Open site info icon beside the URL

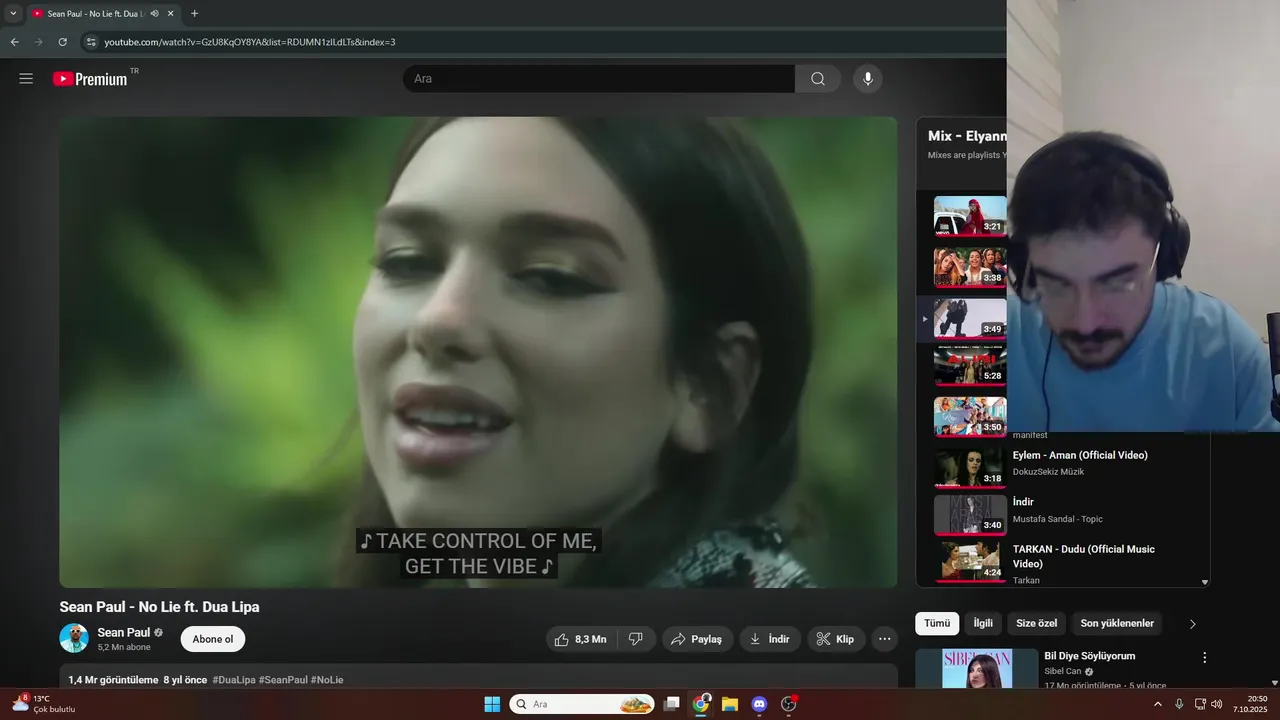[x=90, y=42]
